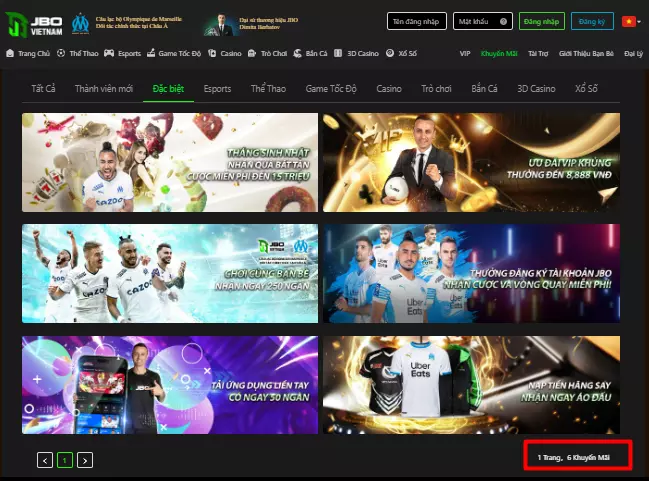This screenshot has height=481, width=649.
Task: Click the Olympique de Marseille crest icon
Action: (80, 24)
